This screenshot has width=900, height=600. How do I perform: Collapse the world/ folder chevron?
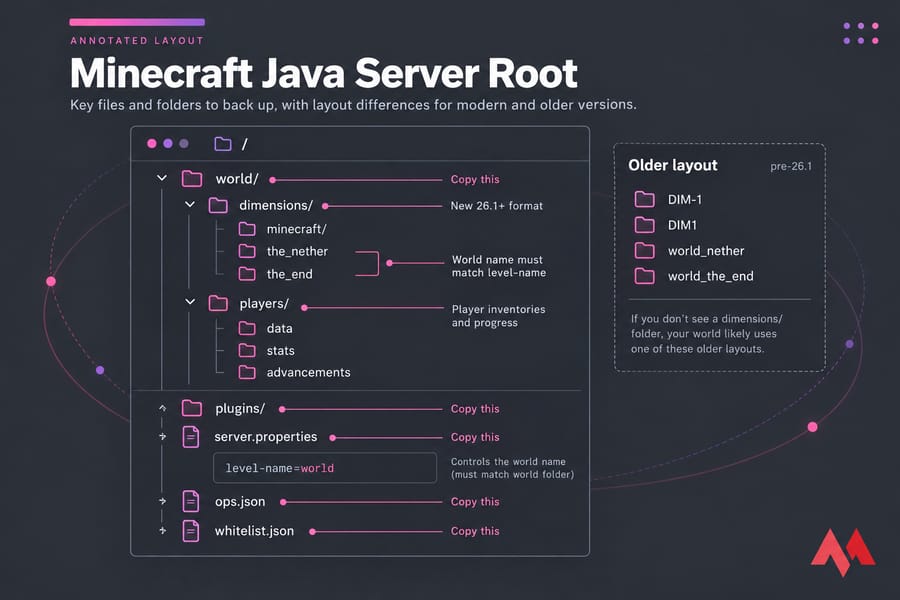pos(162,178)
